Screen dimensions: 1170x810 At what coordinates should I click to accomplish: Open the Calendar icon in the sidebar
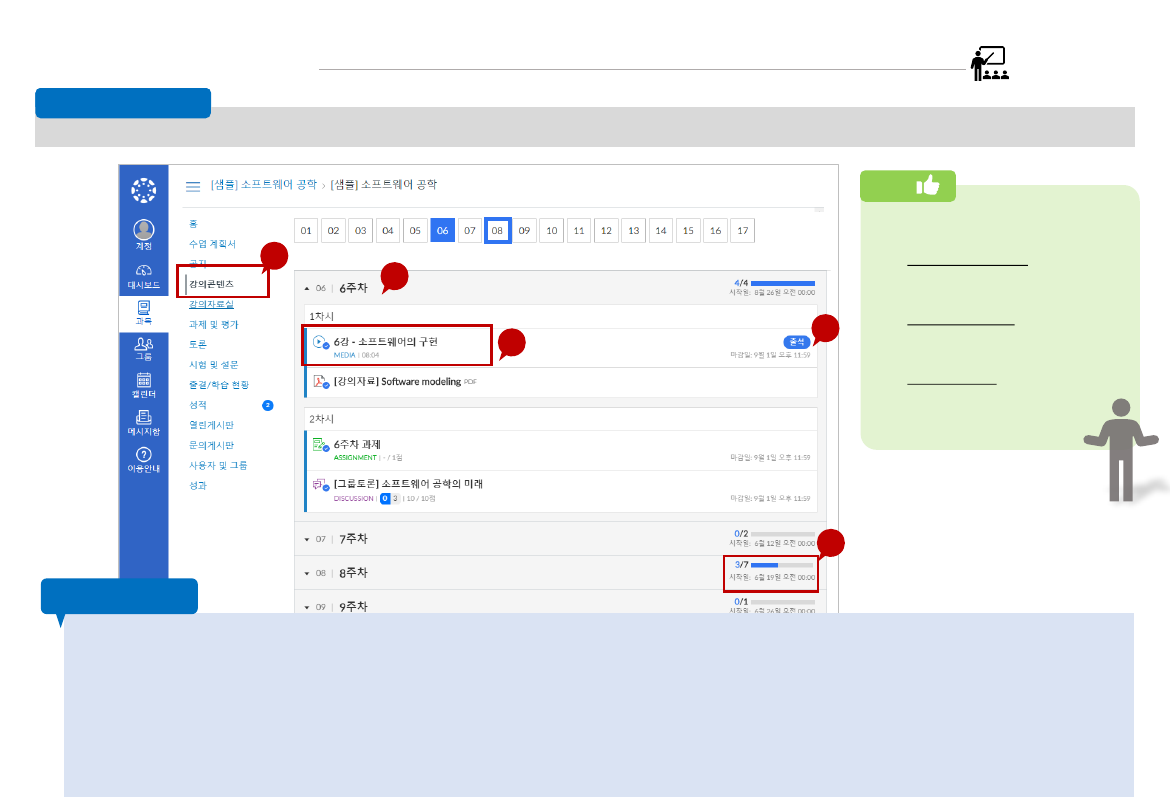144,385
